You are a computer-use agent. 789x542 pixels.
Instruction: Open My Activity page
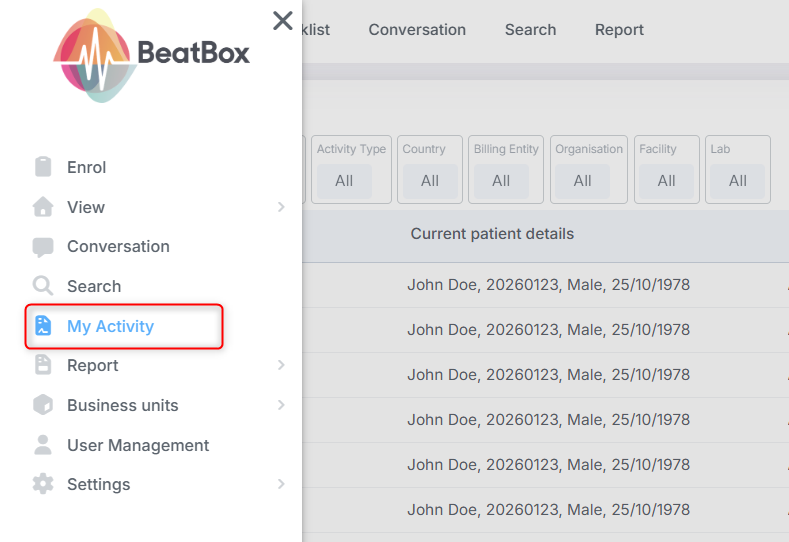(111, 326)
